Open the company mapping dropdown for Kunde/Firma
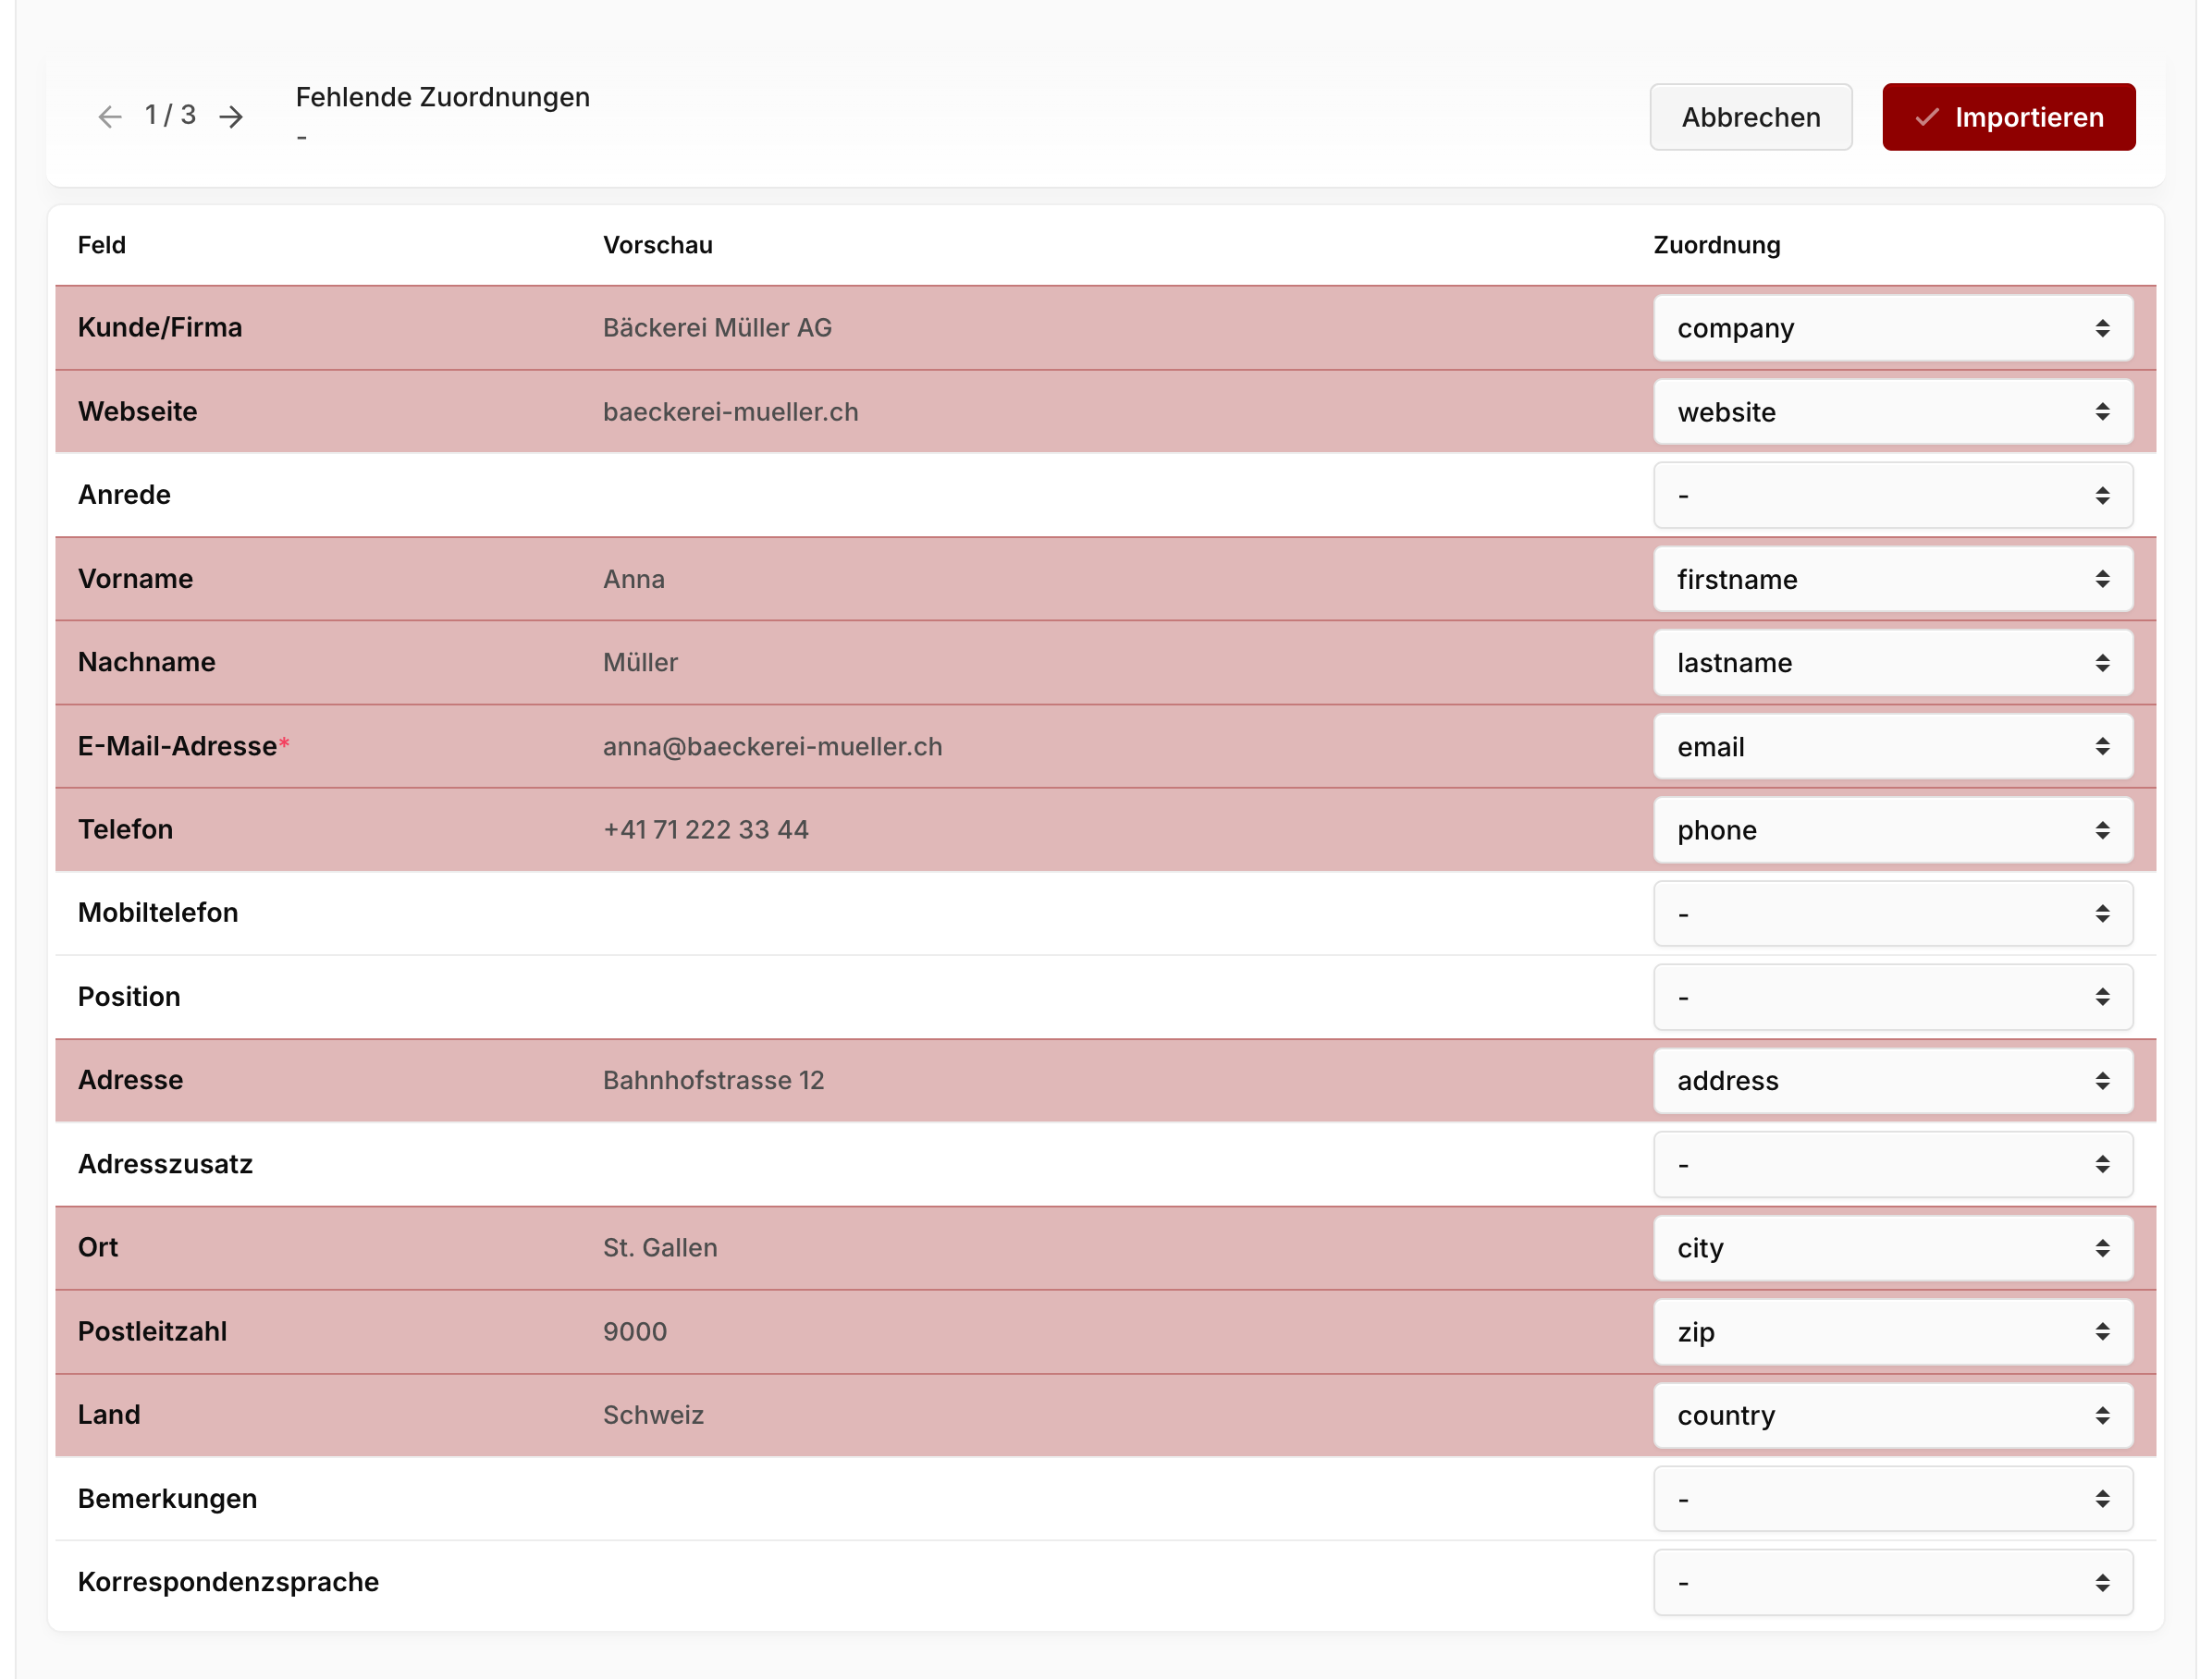 1893,328
